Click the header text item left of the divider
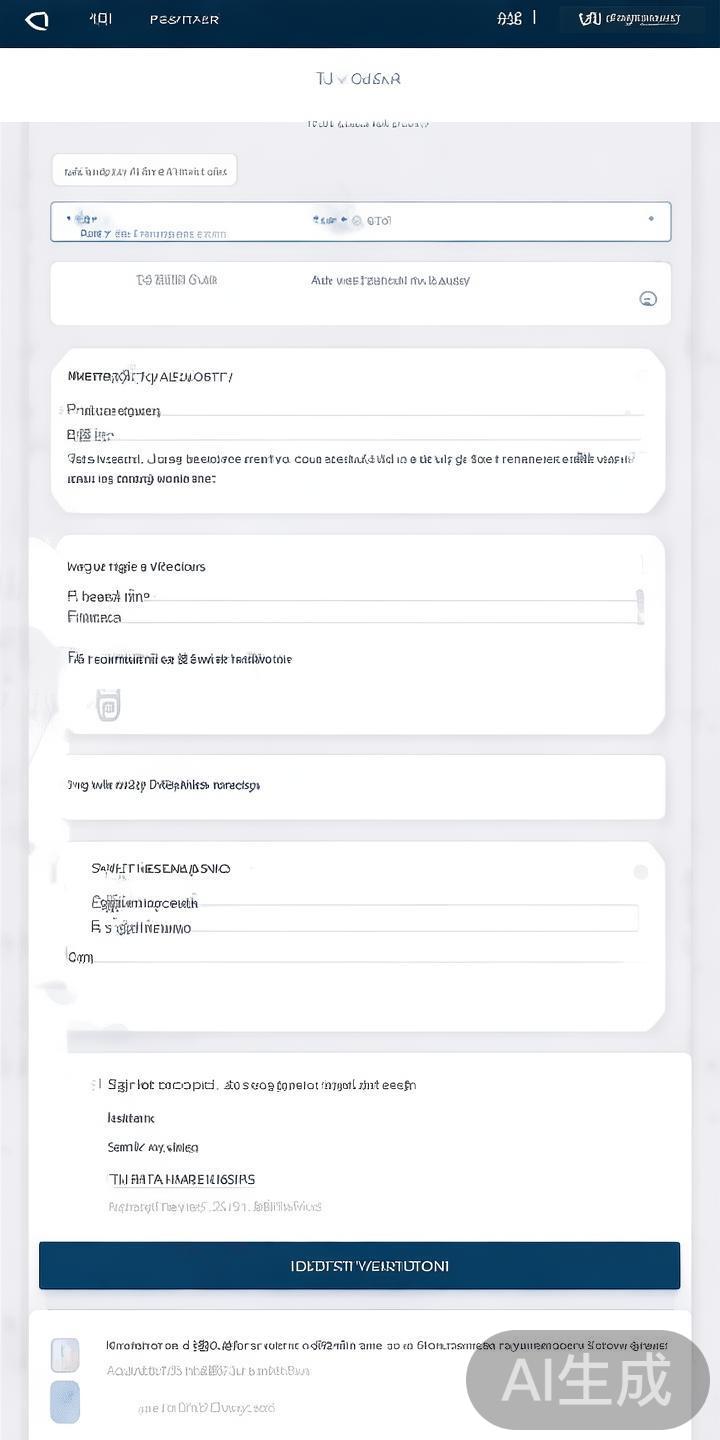 (509, 19)
